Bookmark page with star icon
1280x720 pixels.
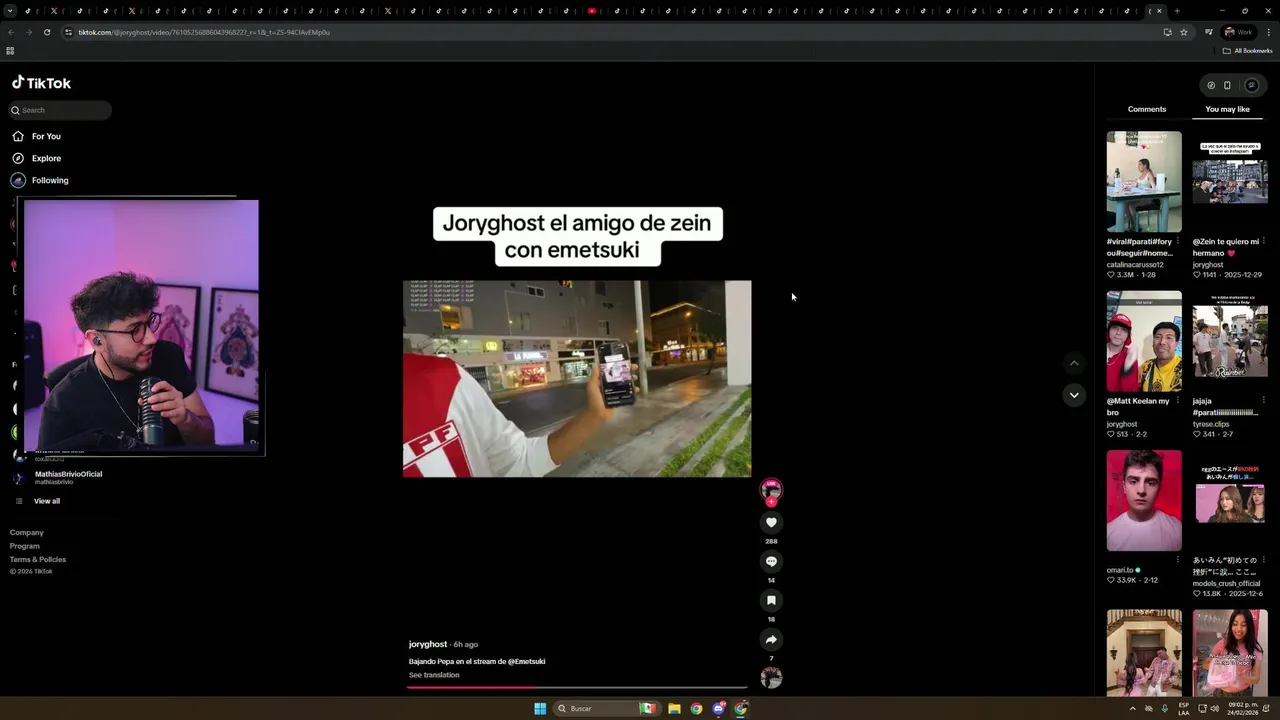(x=1184, y=32)
